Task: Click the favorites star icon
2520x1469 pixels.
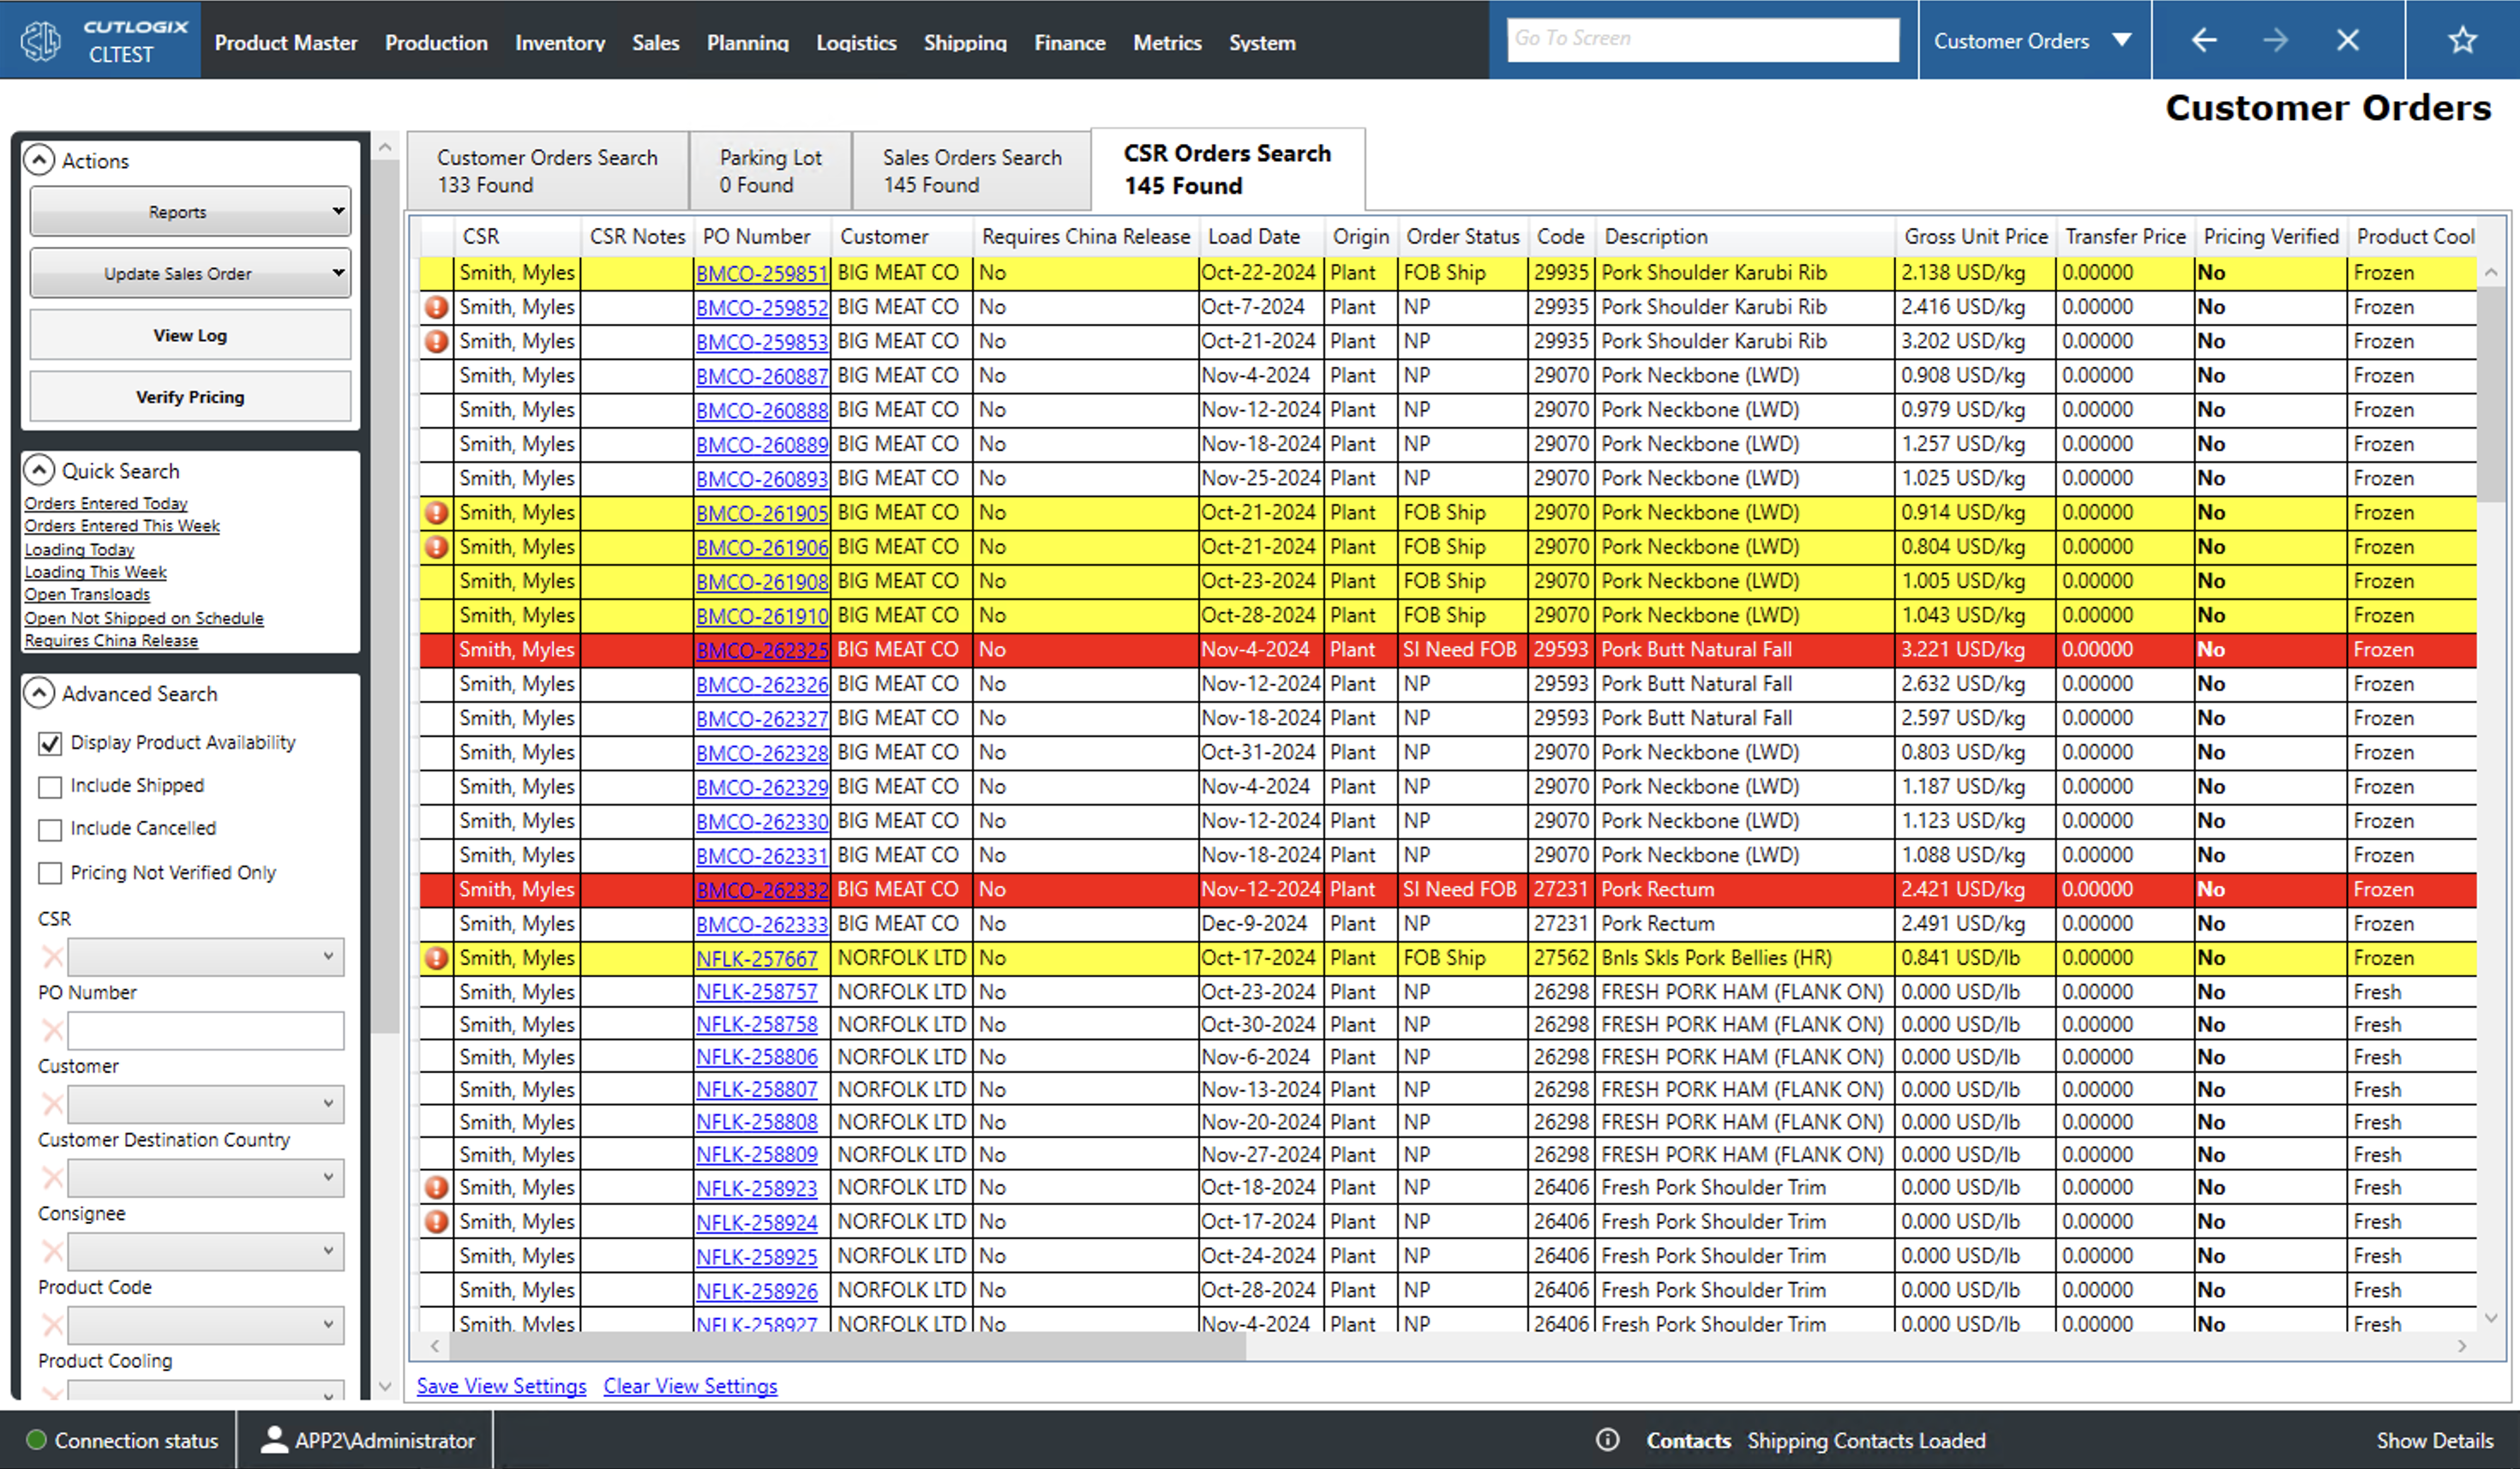Action: (2461, 40)
